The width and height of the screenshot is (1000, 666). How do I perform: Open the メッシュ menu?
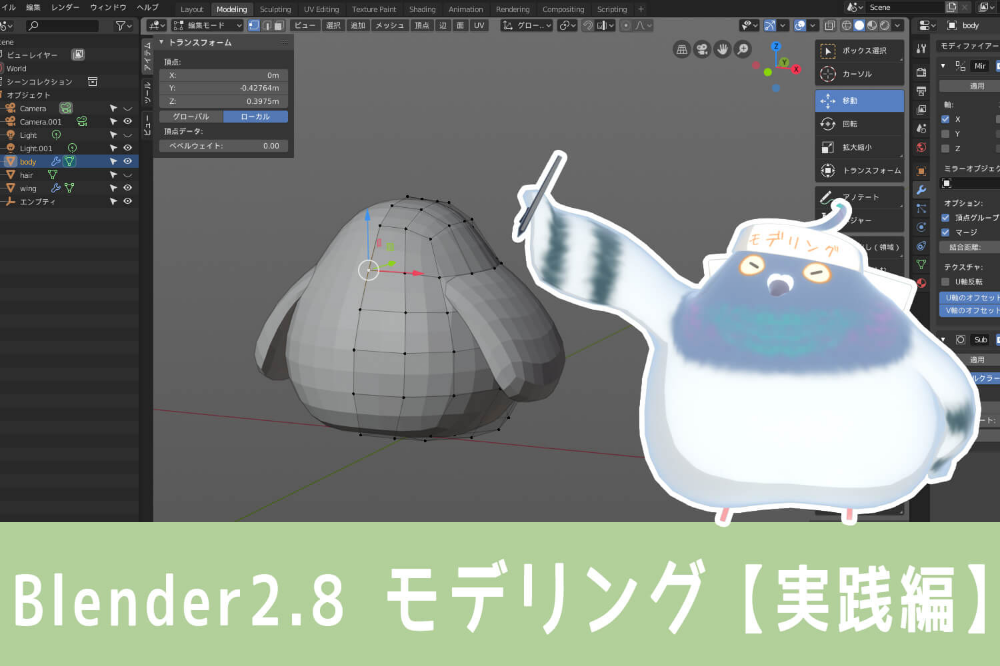pos(389,26)
